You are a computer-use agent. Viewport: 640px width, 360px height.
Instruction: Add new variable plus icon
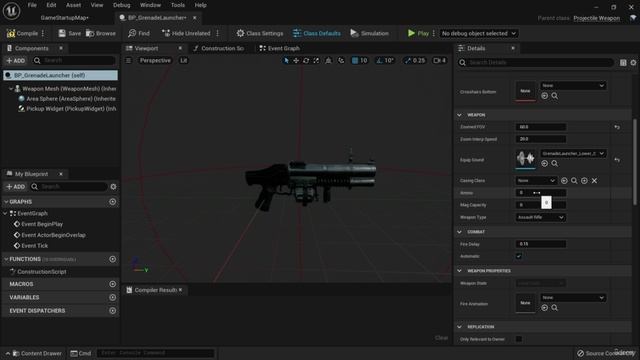tap(113, 298)
